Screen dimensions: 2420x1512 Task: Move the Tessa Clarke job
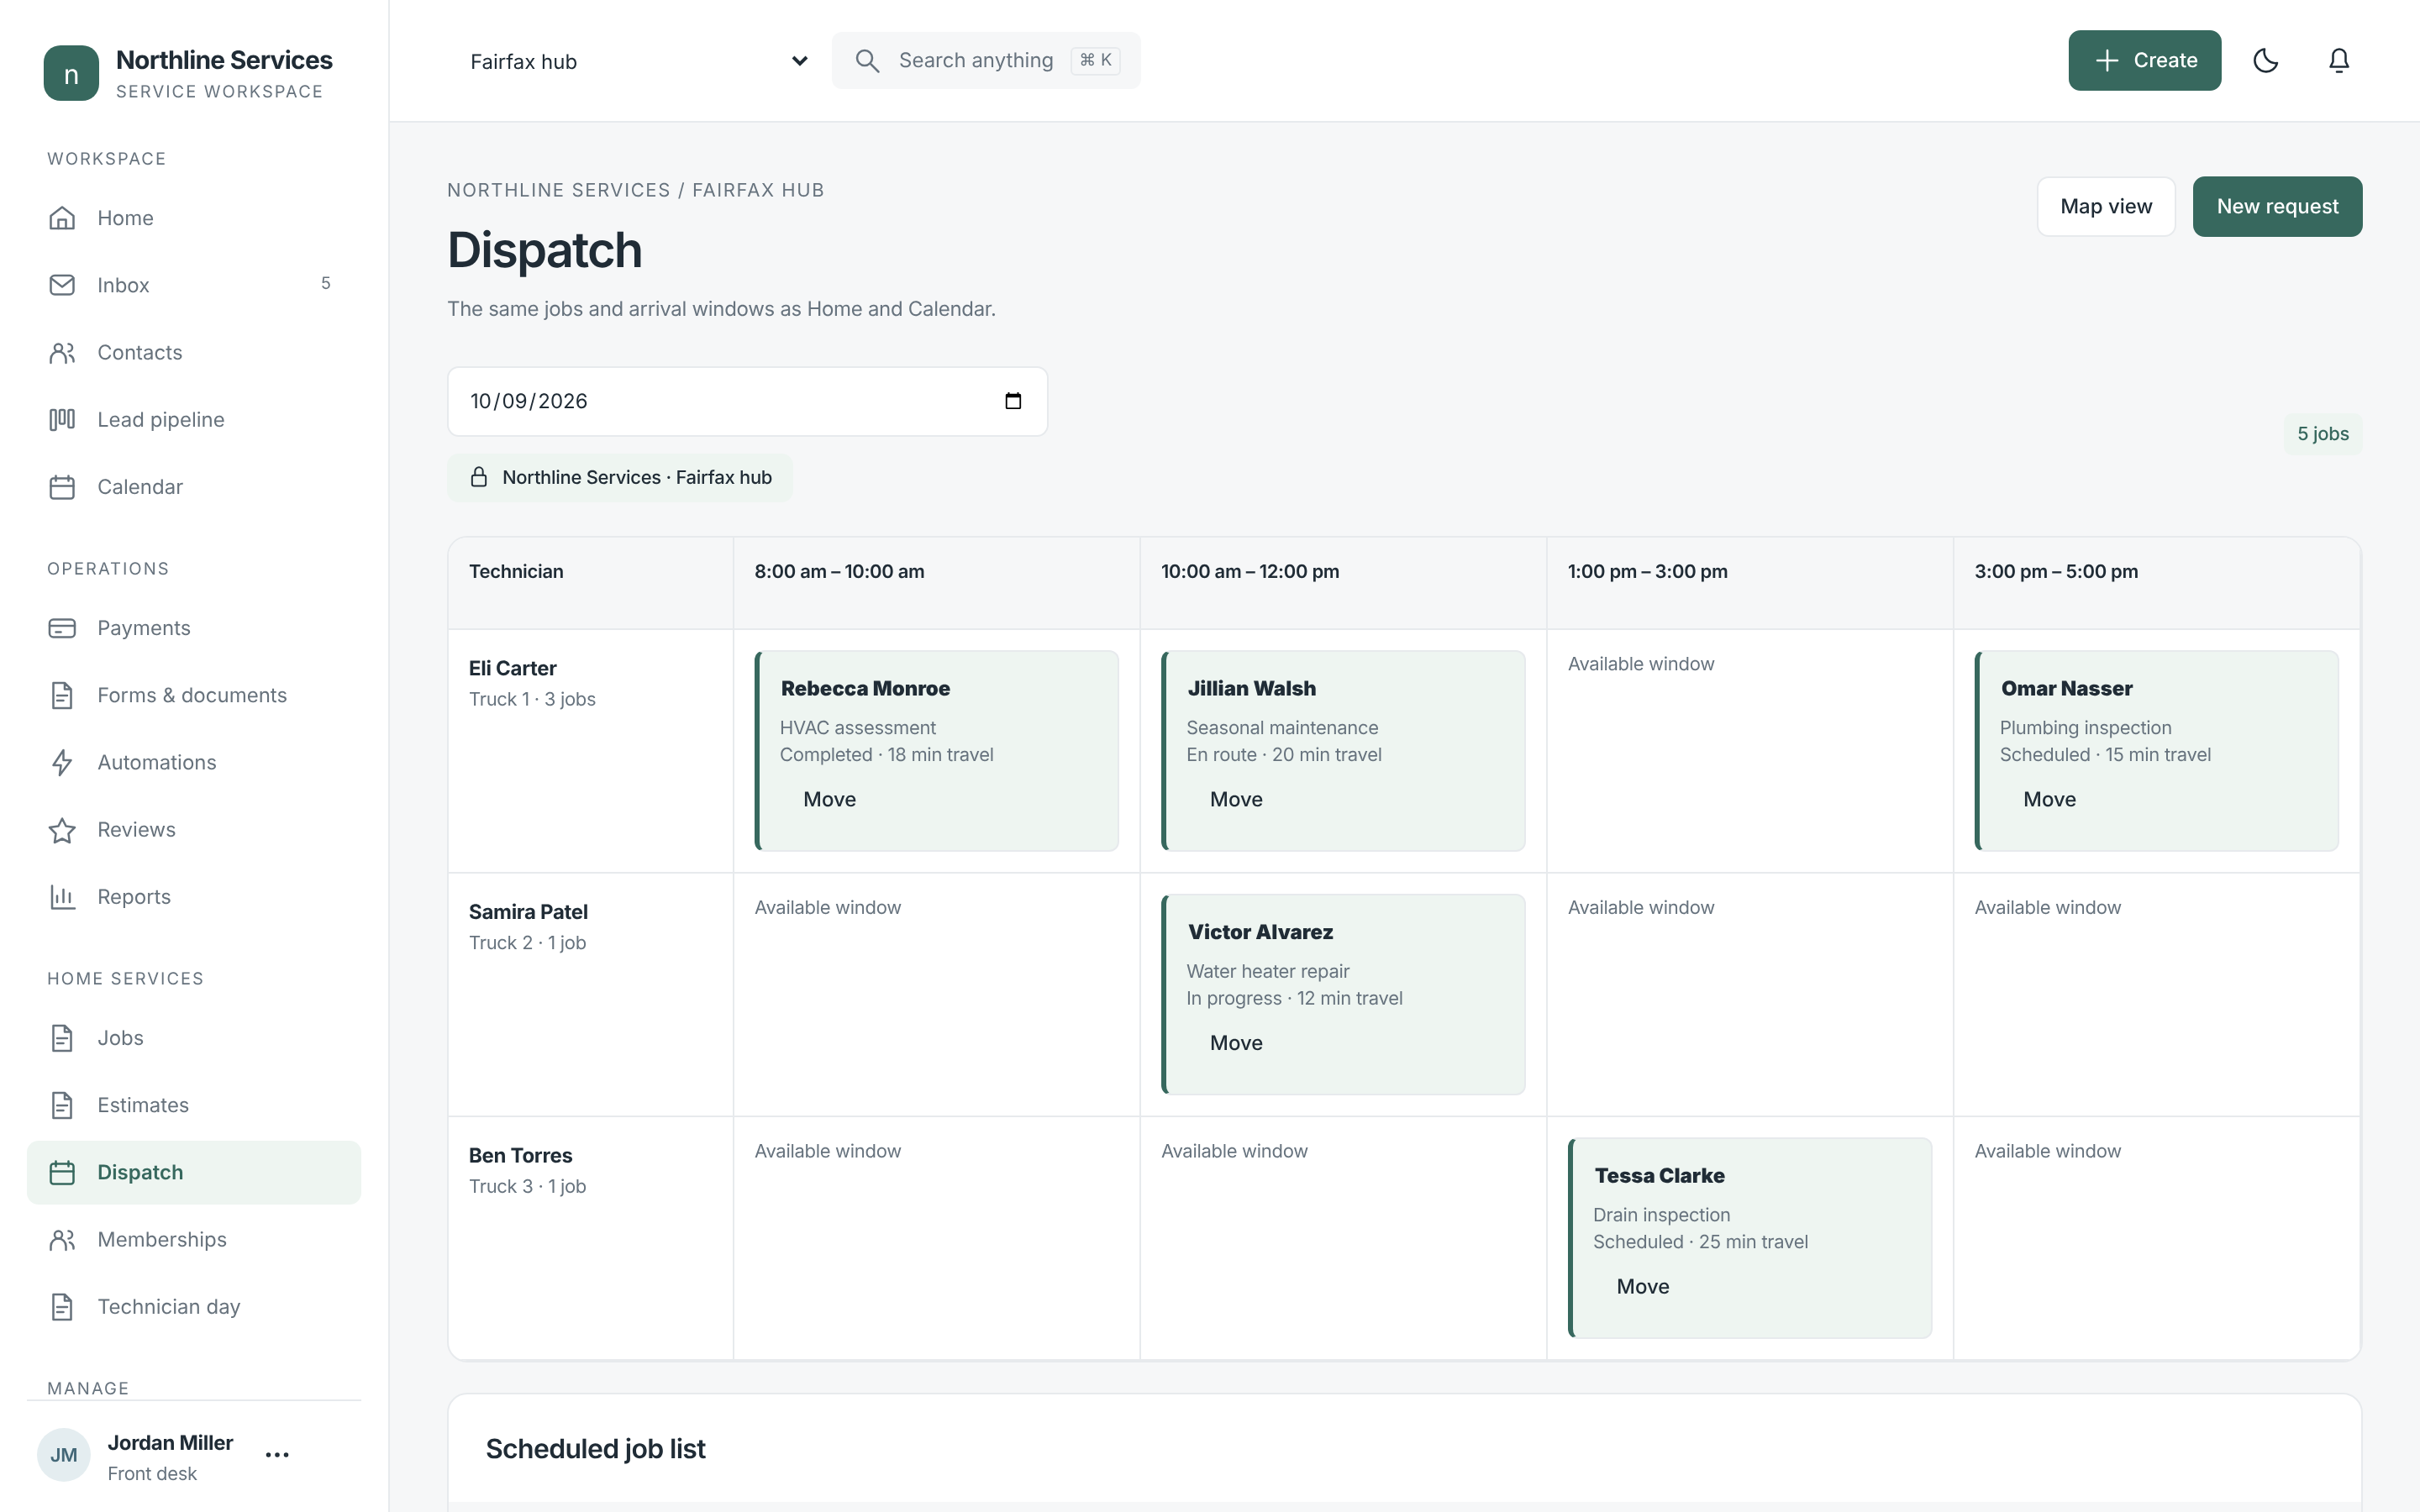pos(1642,1287)
